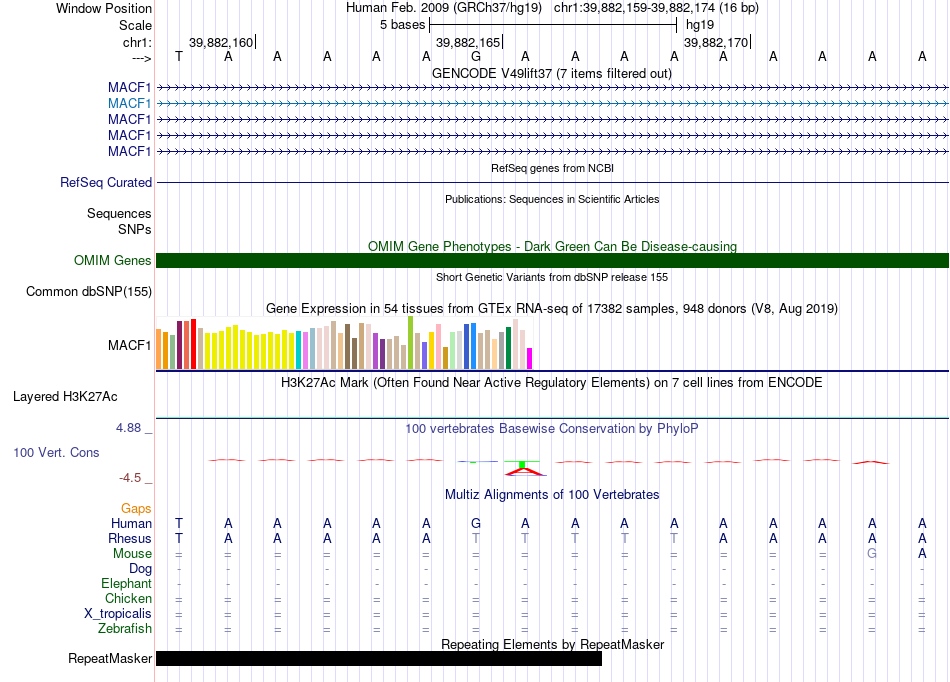Open Short Genetic Variants from dbSNP release 155
Screen dimensions: 950x682
pos(552,277)
